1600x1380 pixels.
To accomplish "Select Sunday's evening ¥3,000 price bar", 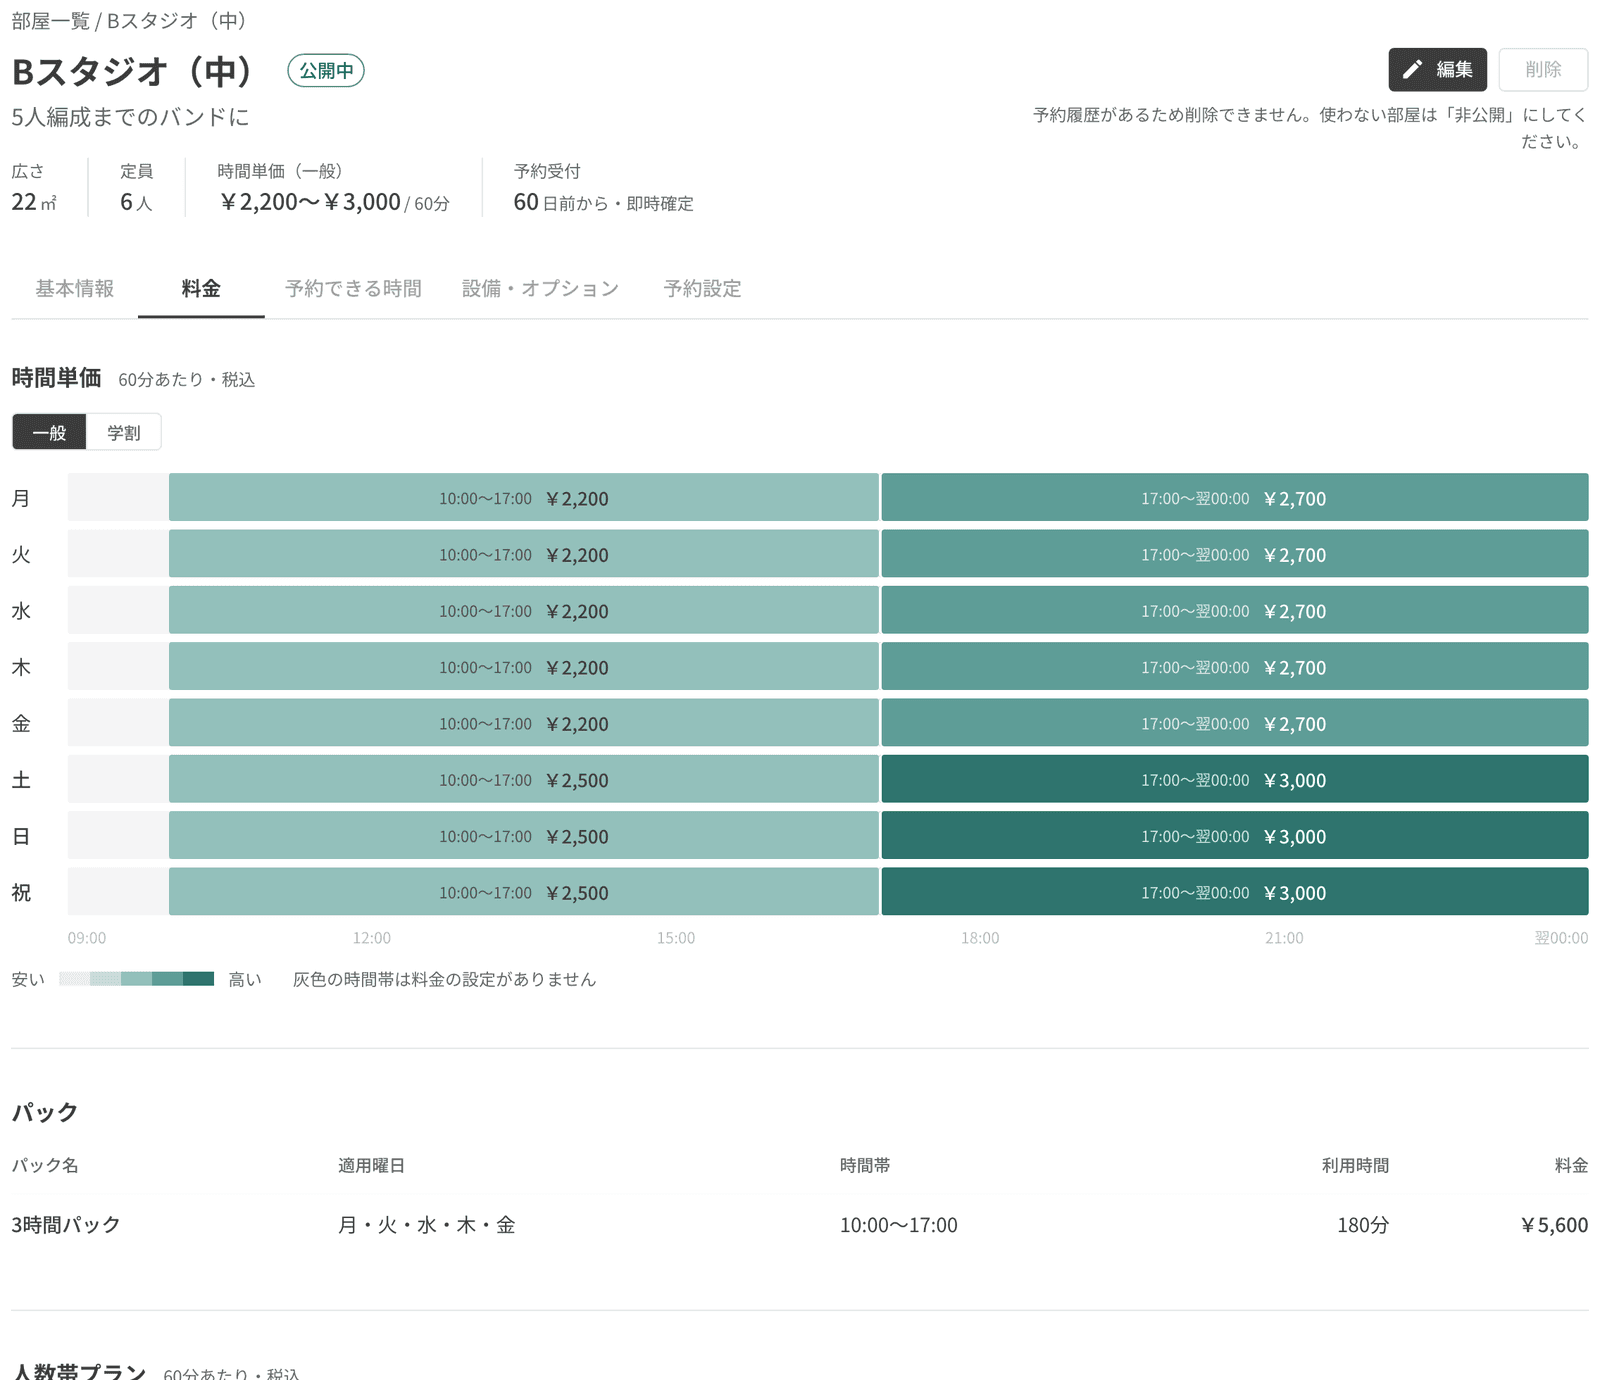I will (1235, 836).
